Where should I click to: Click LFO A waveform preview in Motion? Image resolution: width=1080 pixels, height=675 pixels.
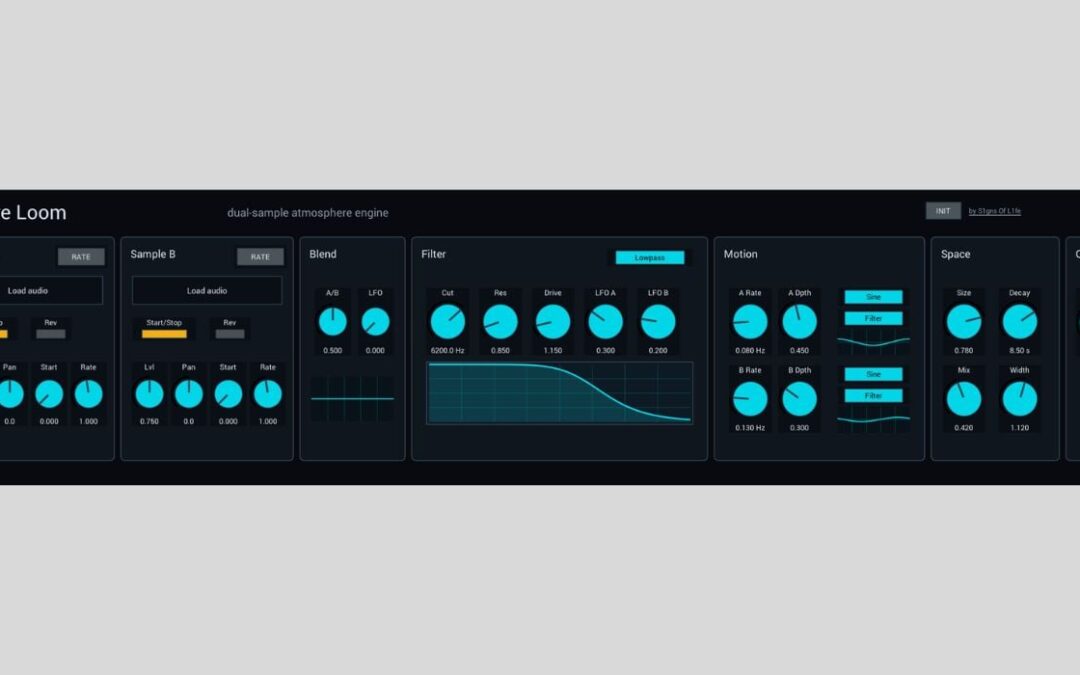[873, 342]
